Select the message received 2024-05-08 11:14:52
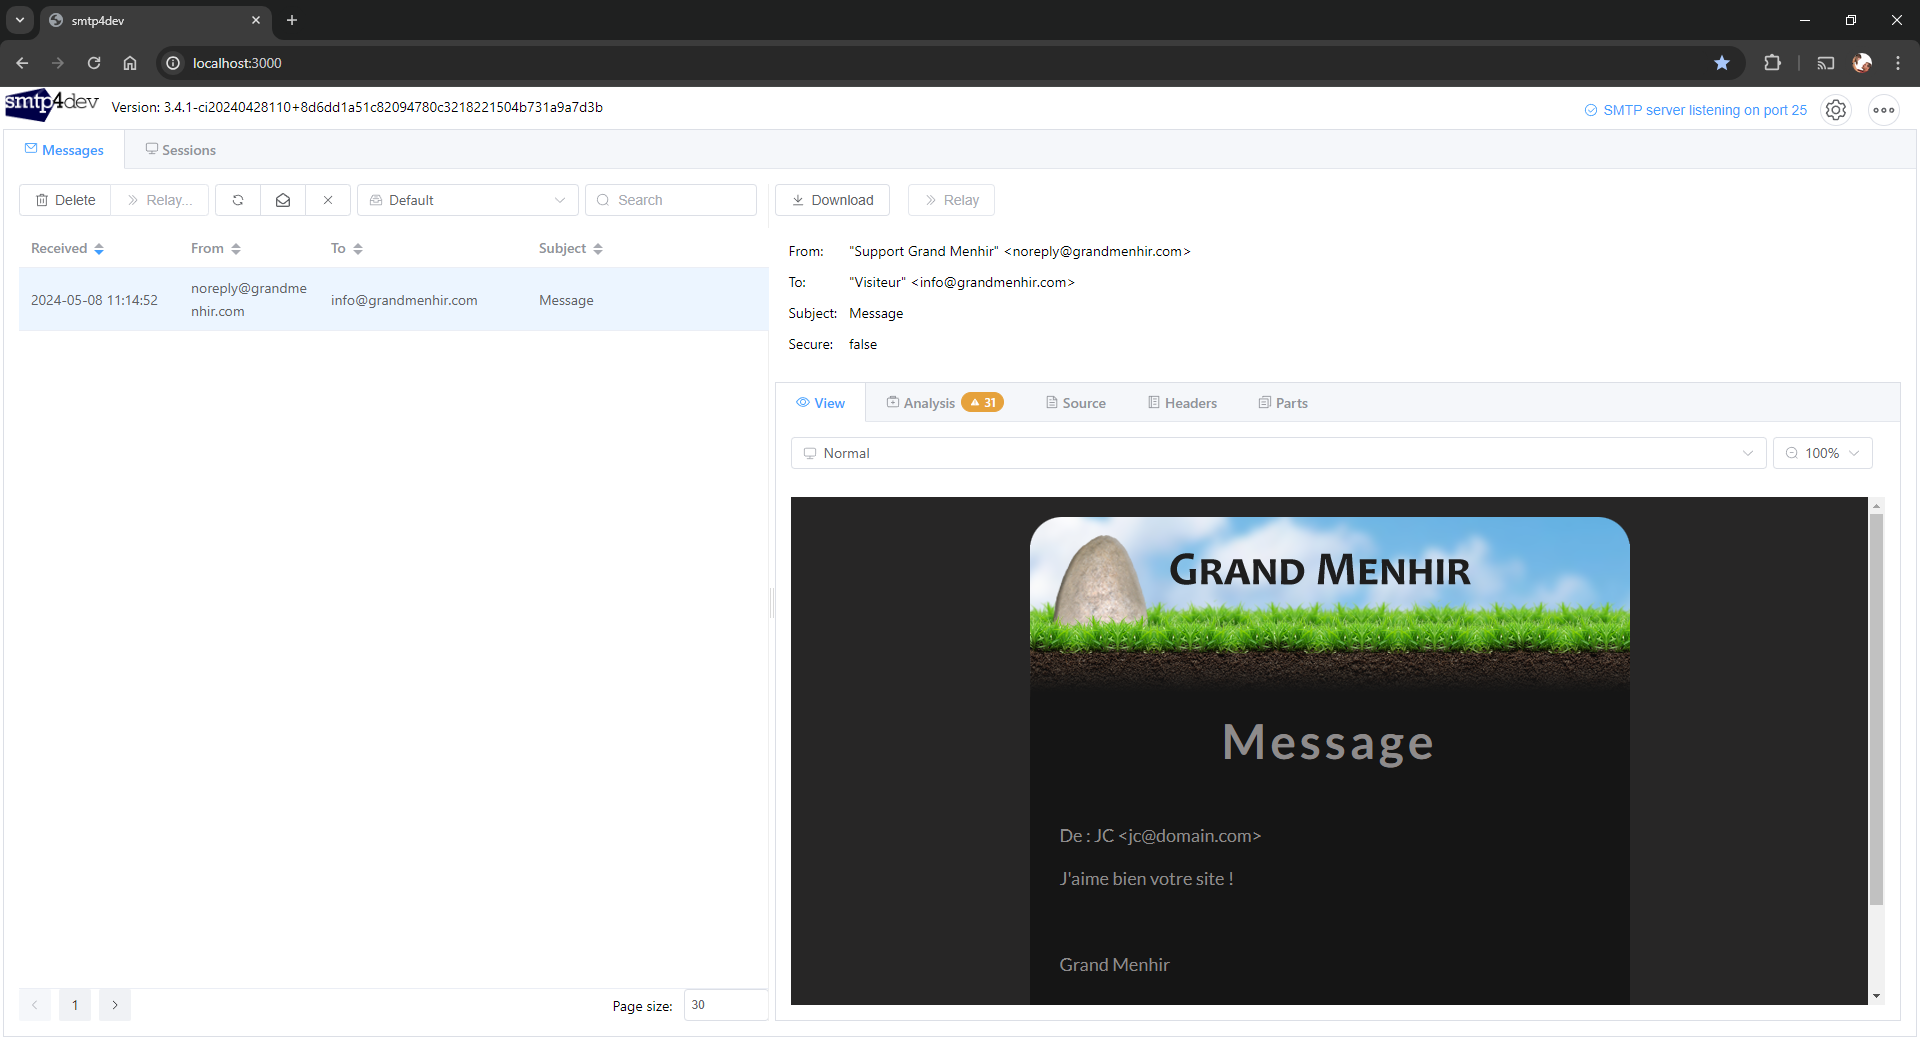Viewport: 1920px width, 1040px height. click(x=393, y=300)
